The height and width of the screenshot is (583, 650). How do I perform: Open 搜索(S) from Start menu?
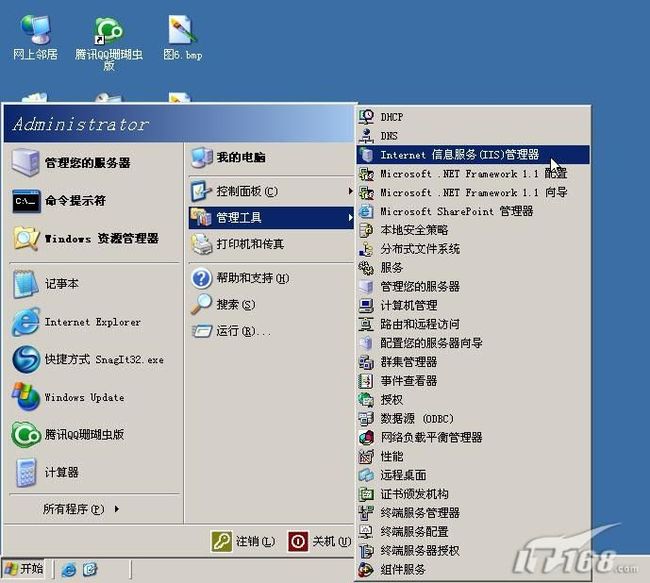[x=271, y=305]
